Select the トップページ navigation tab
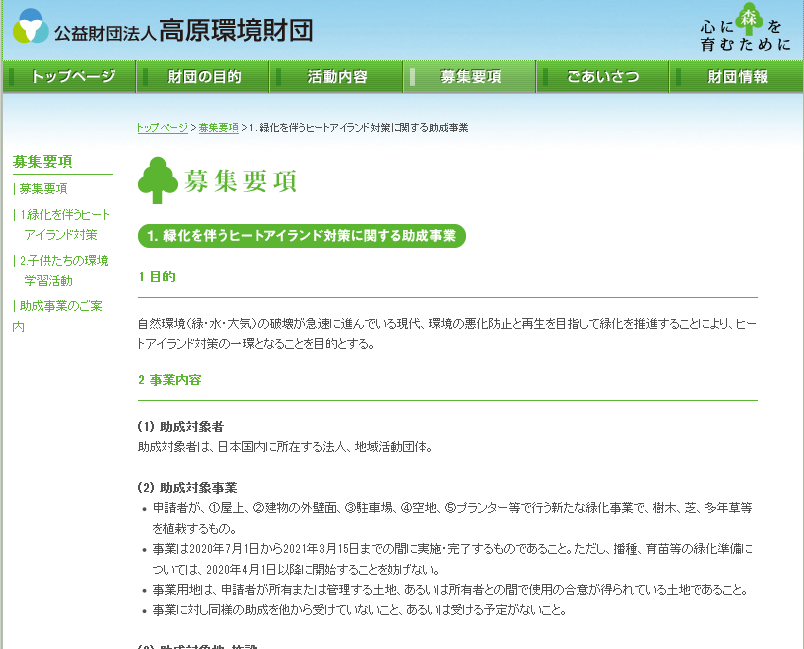Screen dimensions: 804x649 68,75
